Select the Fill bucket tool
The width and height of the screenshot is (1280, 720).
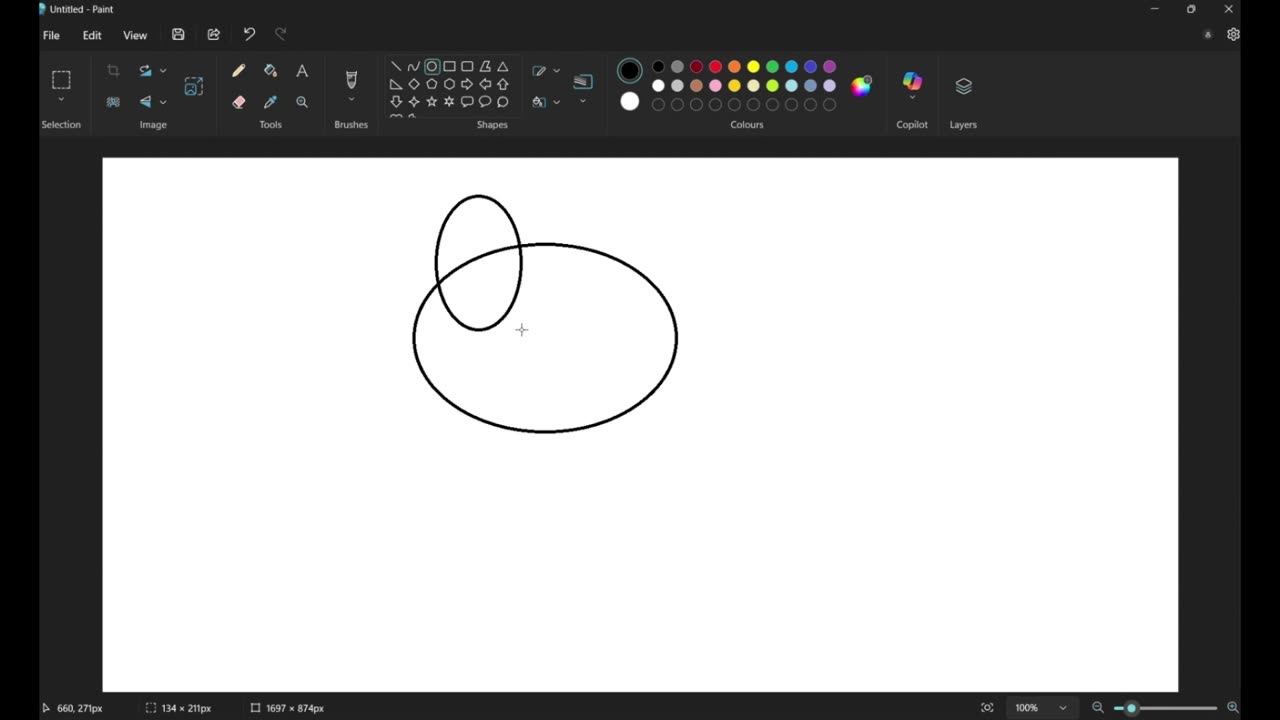270,71
